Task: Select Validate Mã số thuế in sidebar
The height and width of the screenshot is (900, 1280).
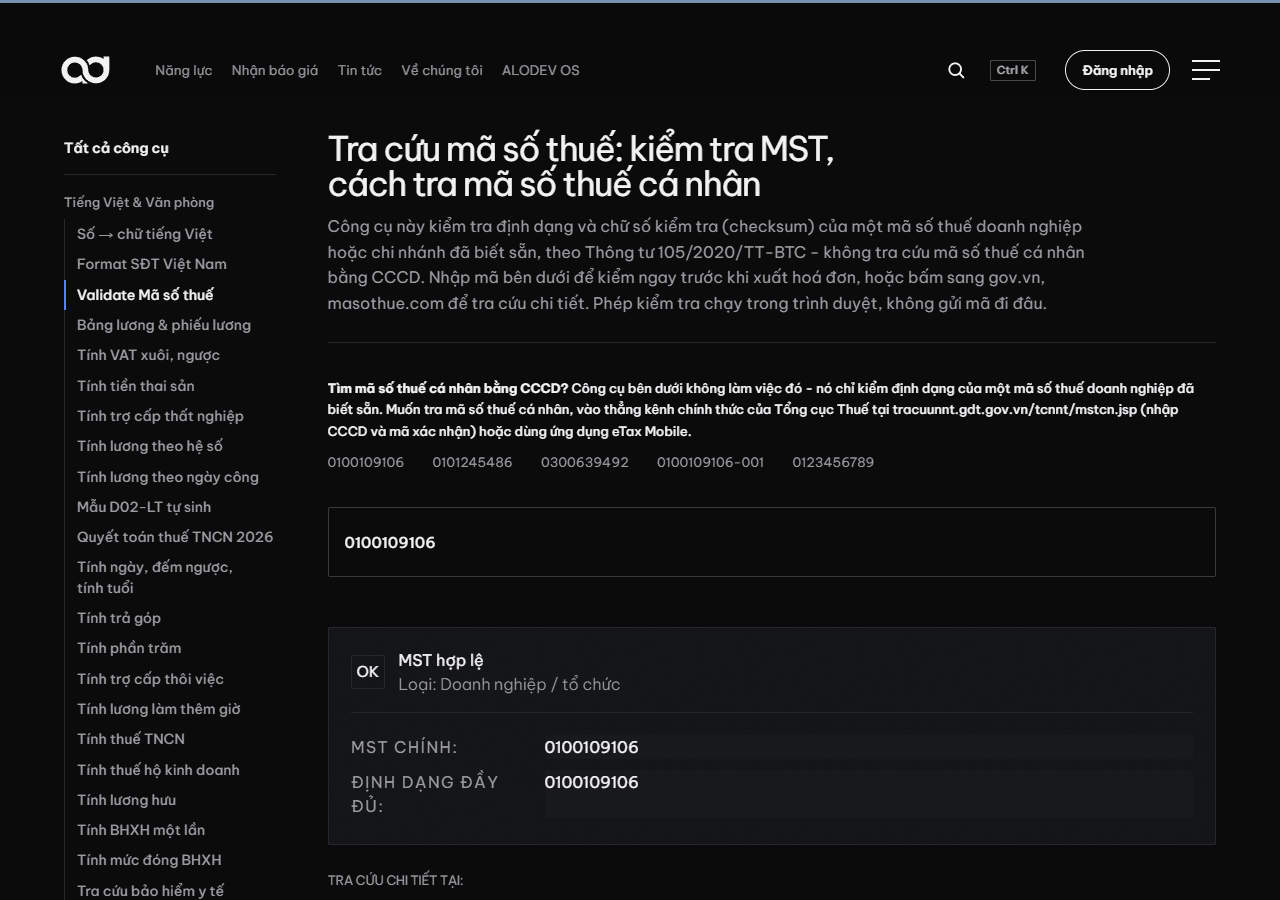Action: pyautogui.click(x=145, y=295)
